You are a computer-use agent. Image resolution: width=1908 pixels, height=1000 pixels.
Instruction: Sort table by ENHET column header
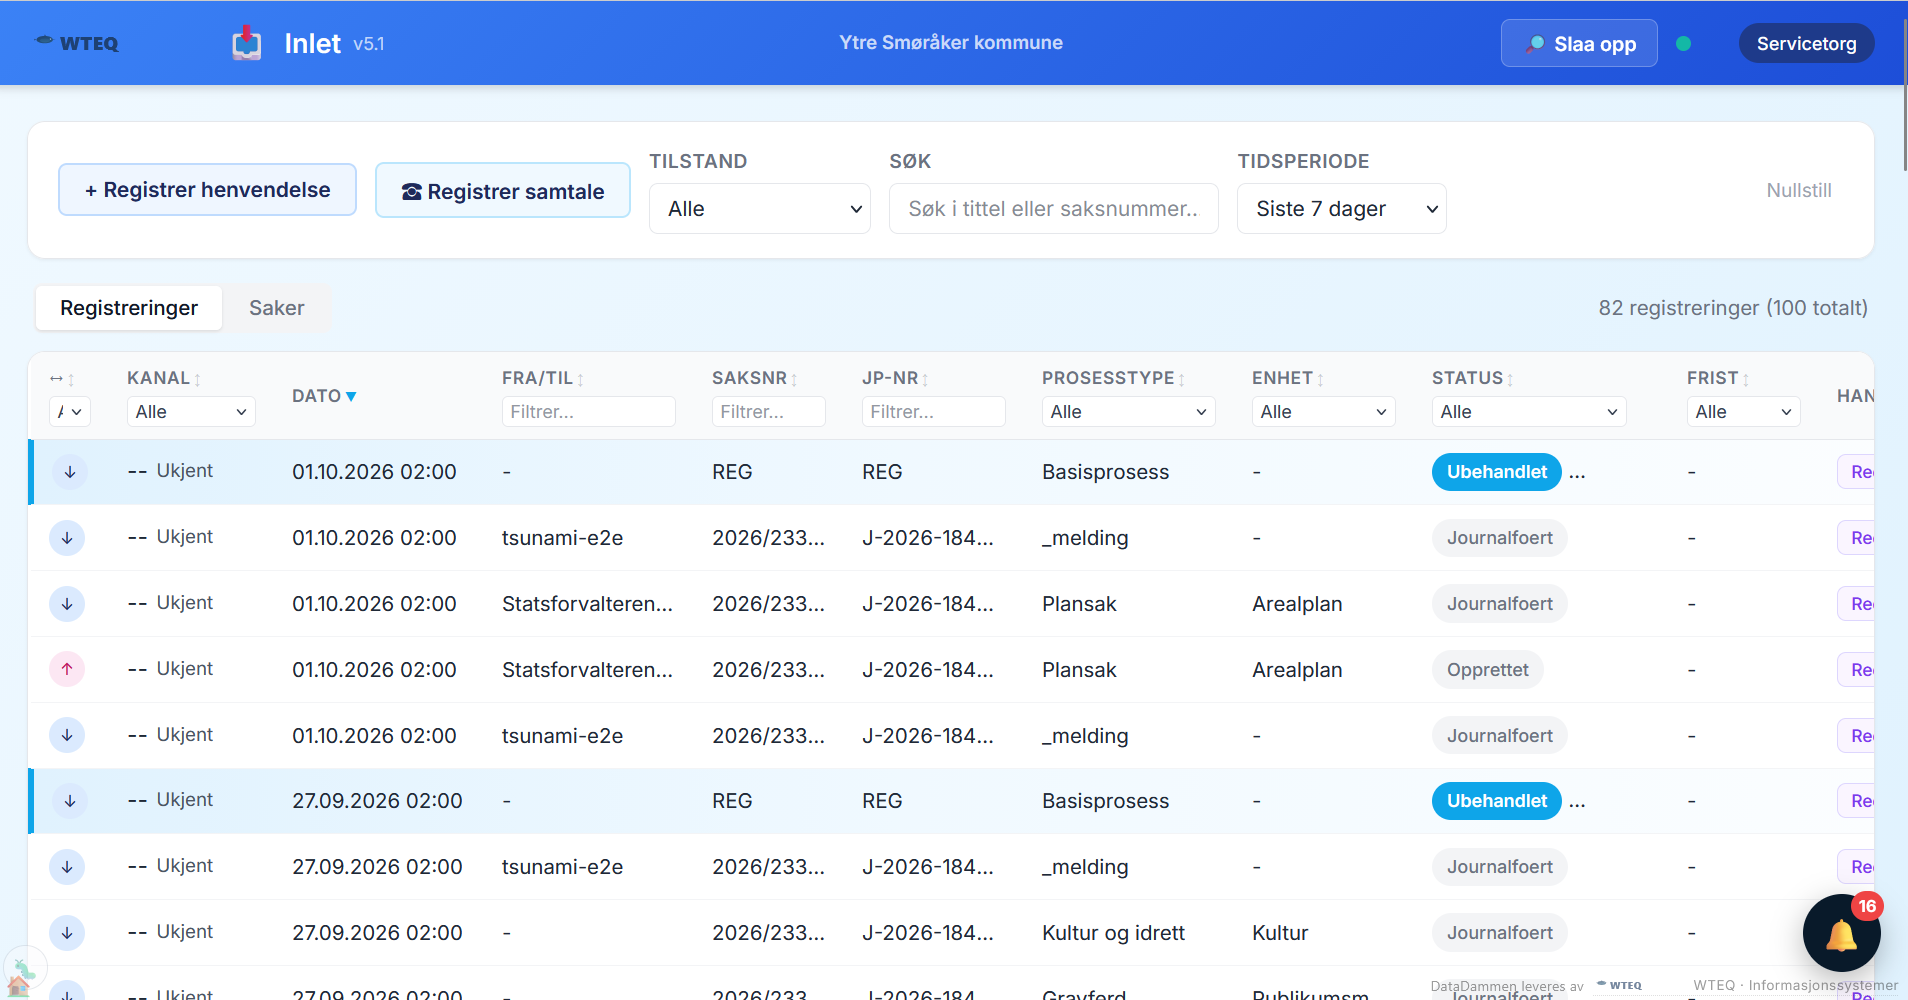point(1288,378)
